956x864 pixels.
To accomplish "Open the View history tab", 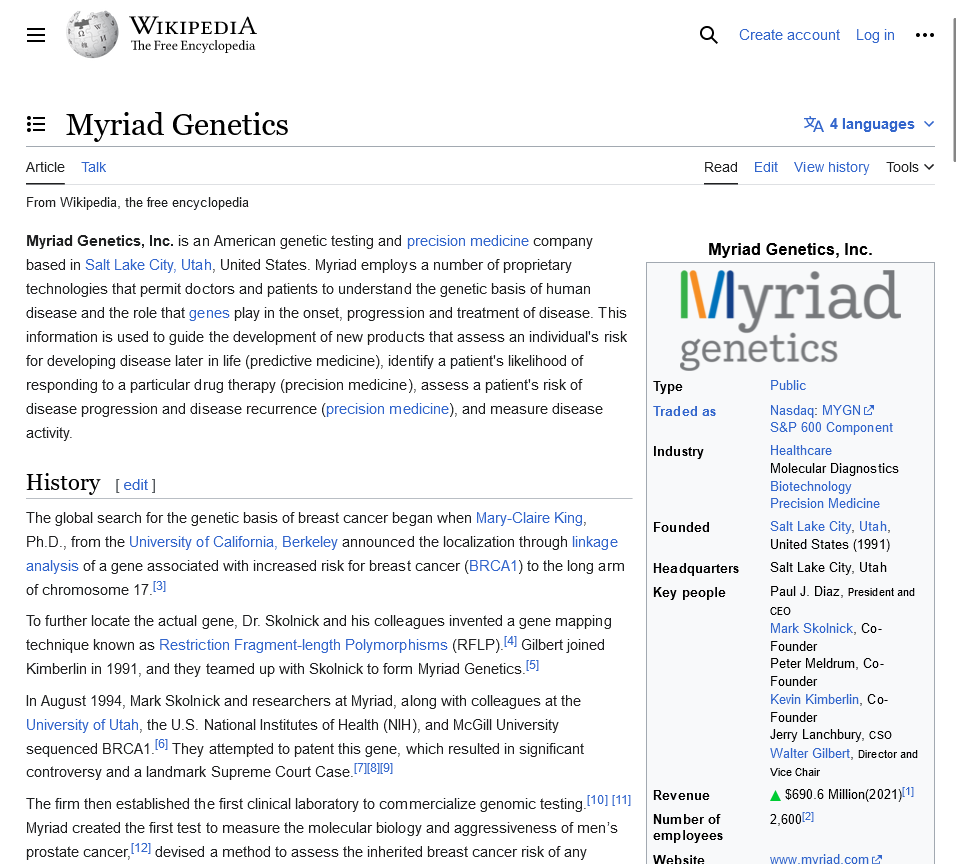I will point(832,167).
